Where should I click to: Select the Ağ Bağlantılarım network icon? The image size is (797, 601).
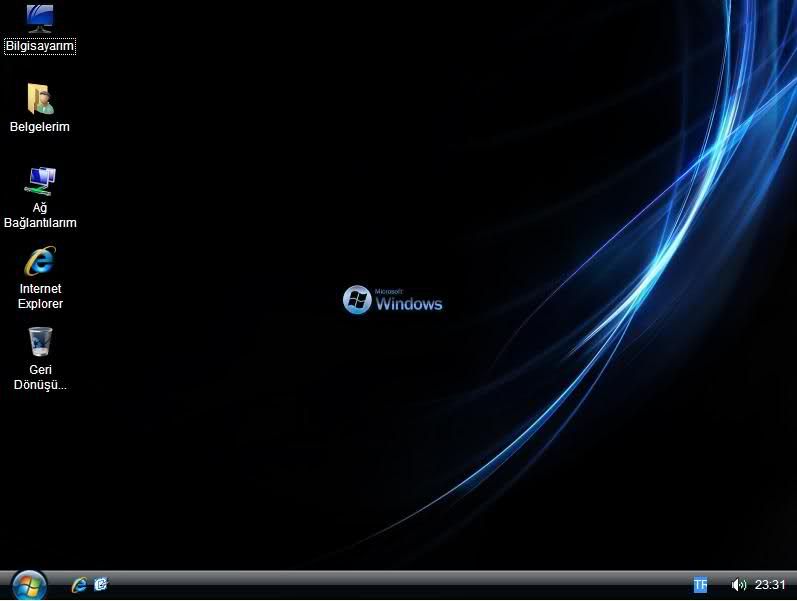coord(40,180)
